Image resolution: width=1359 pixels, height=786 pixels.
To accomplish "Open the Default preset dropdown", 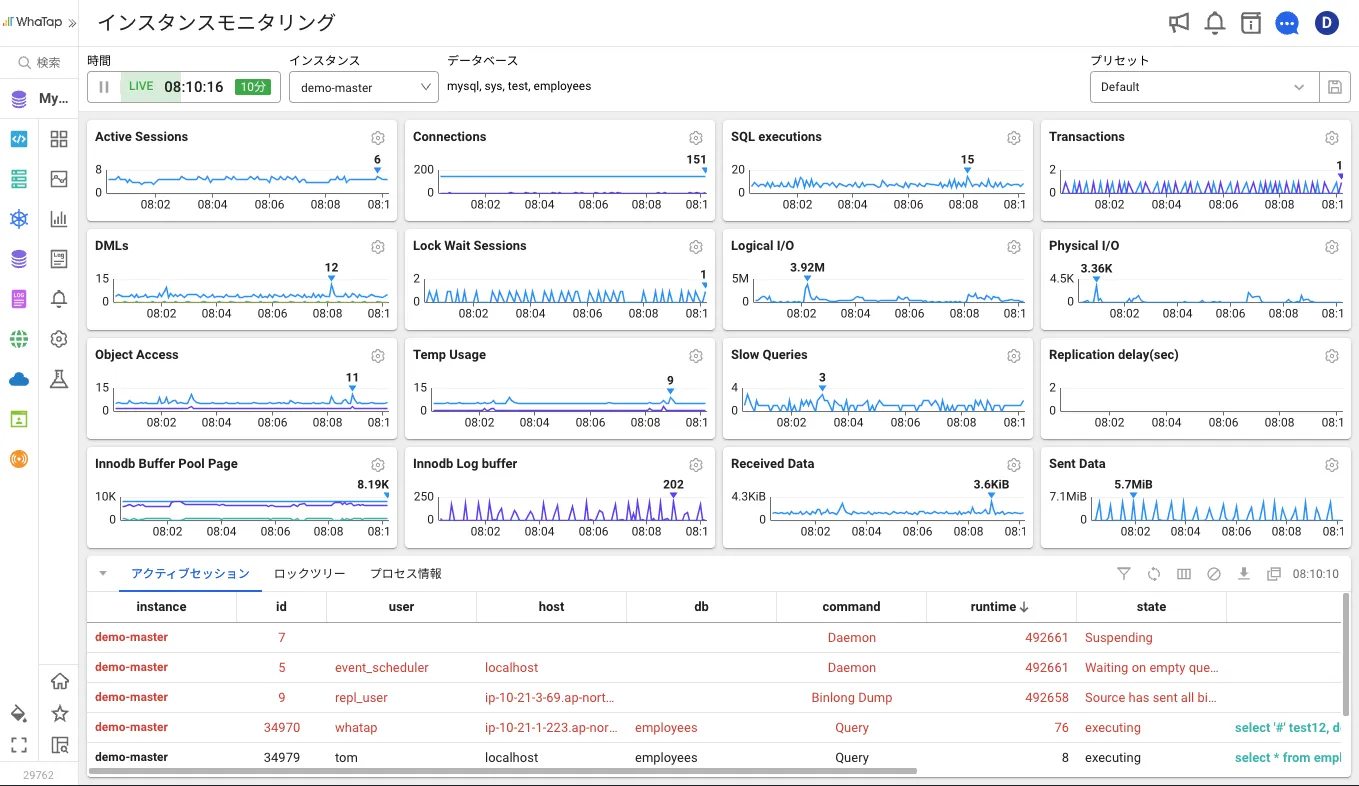I will click(x=1204, y=87).
